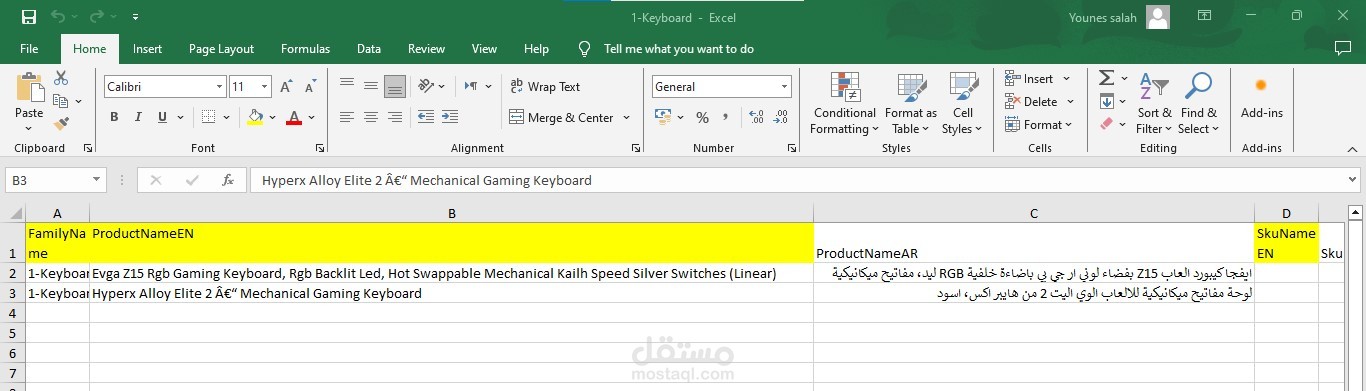Open Cell Styles gallery
This screenshot has width=1366, height=391.
[962, 103]
